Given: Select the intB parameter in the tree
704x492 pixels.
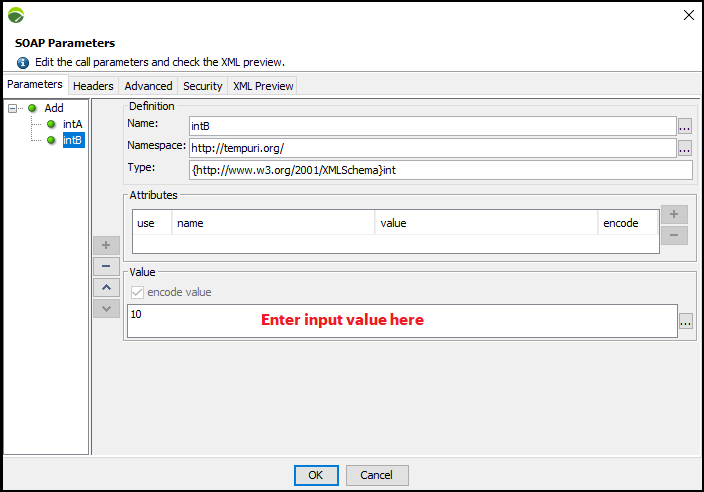Looking at the screenshot, I should click(73, 141).
